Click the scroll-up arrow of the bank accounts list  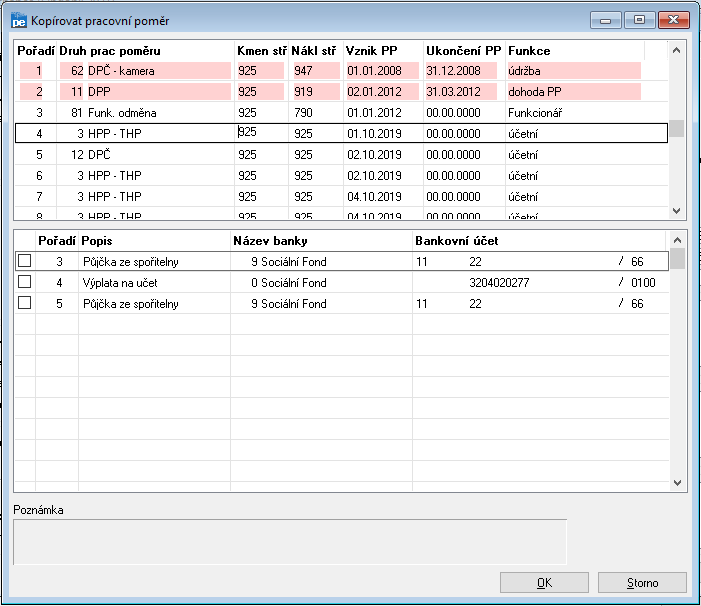coord(677,240)
